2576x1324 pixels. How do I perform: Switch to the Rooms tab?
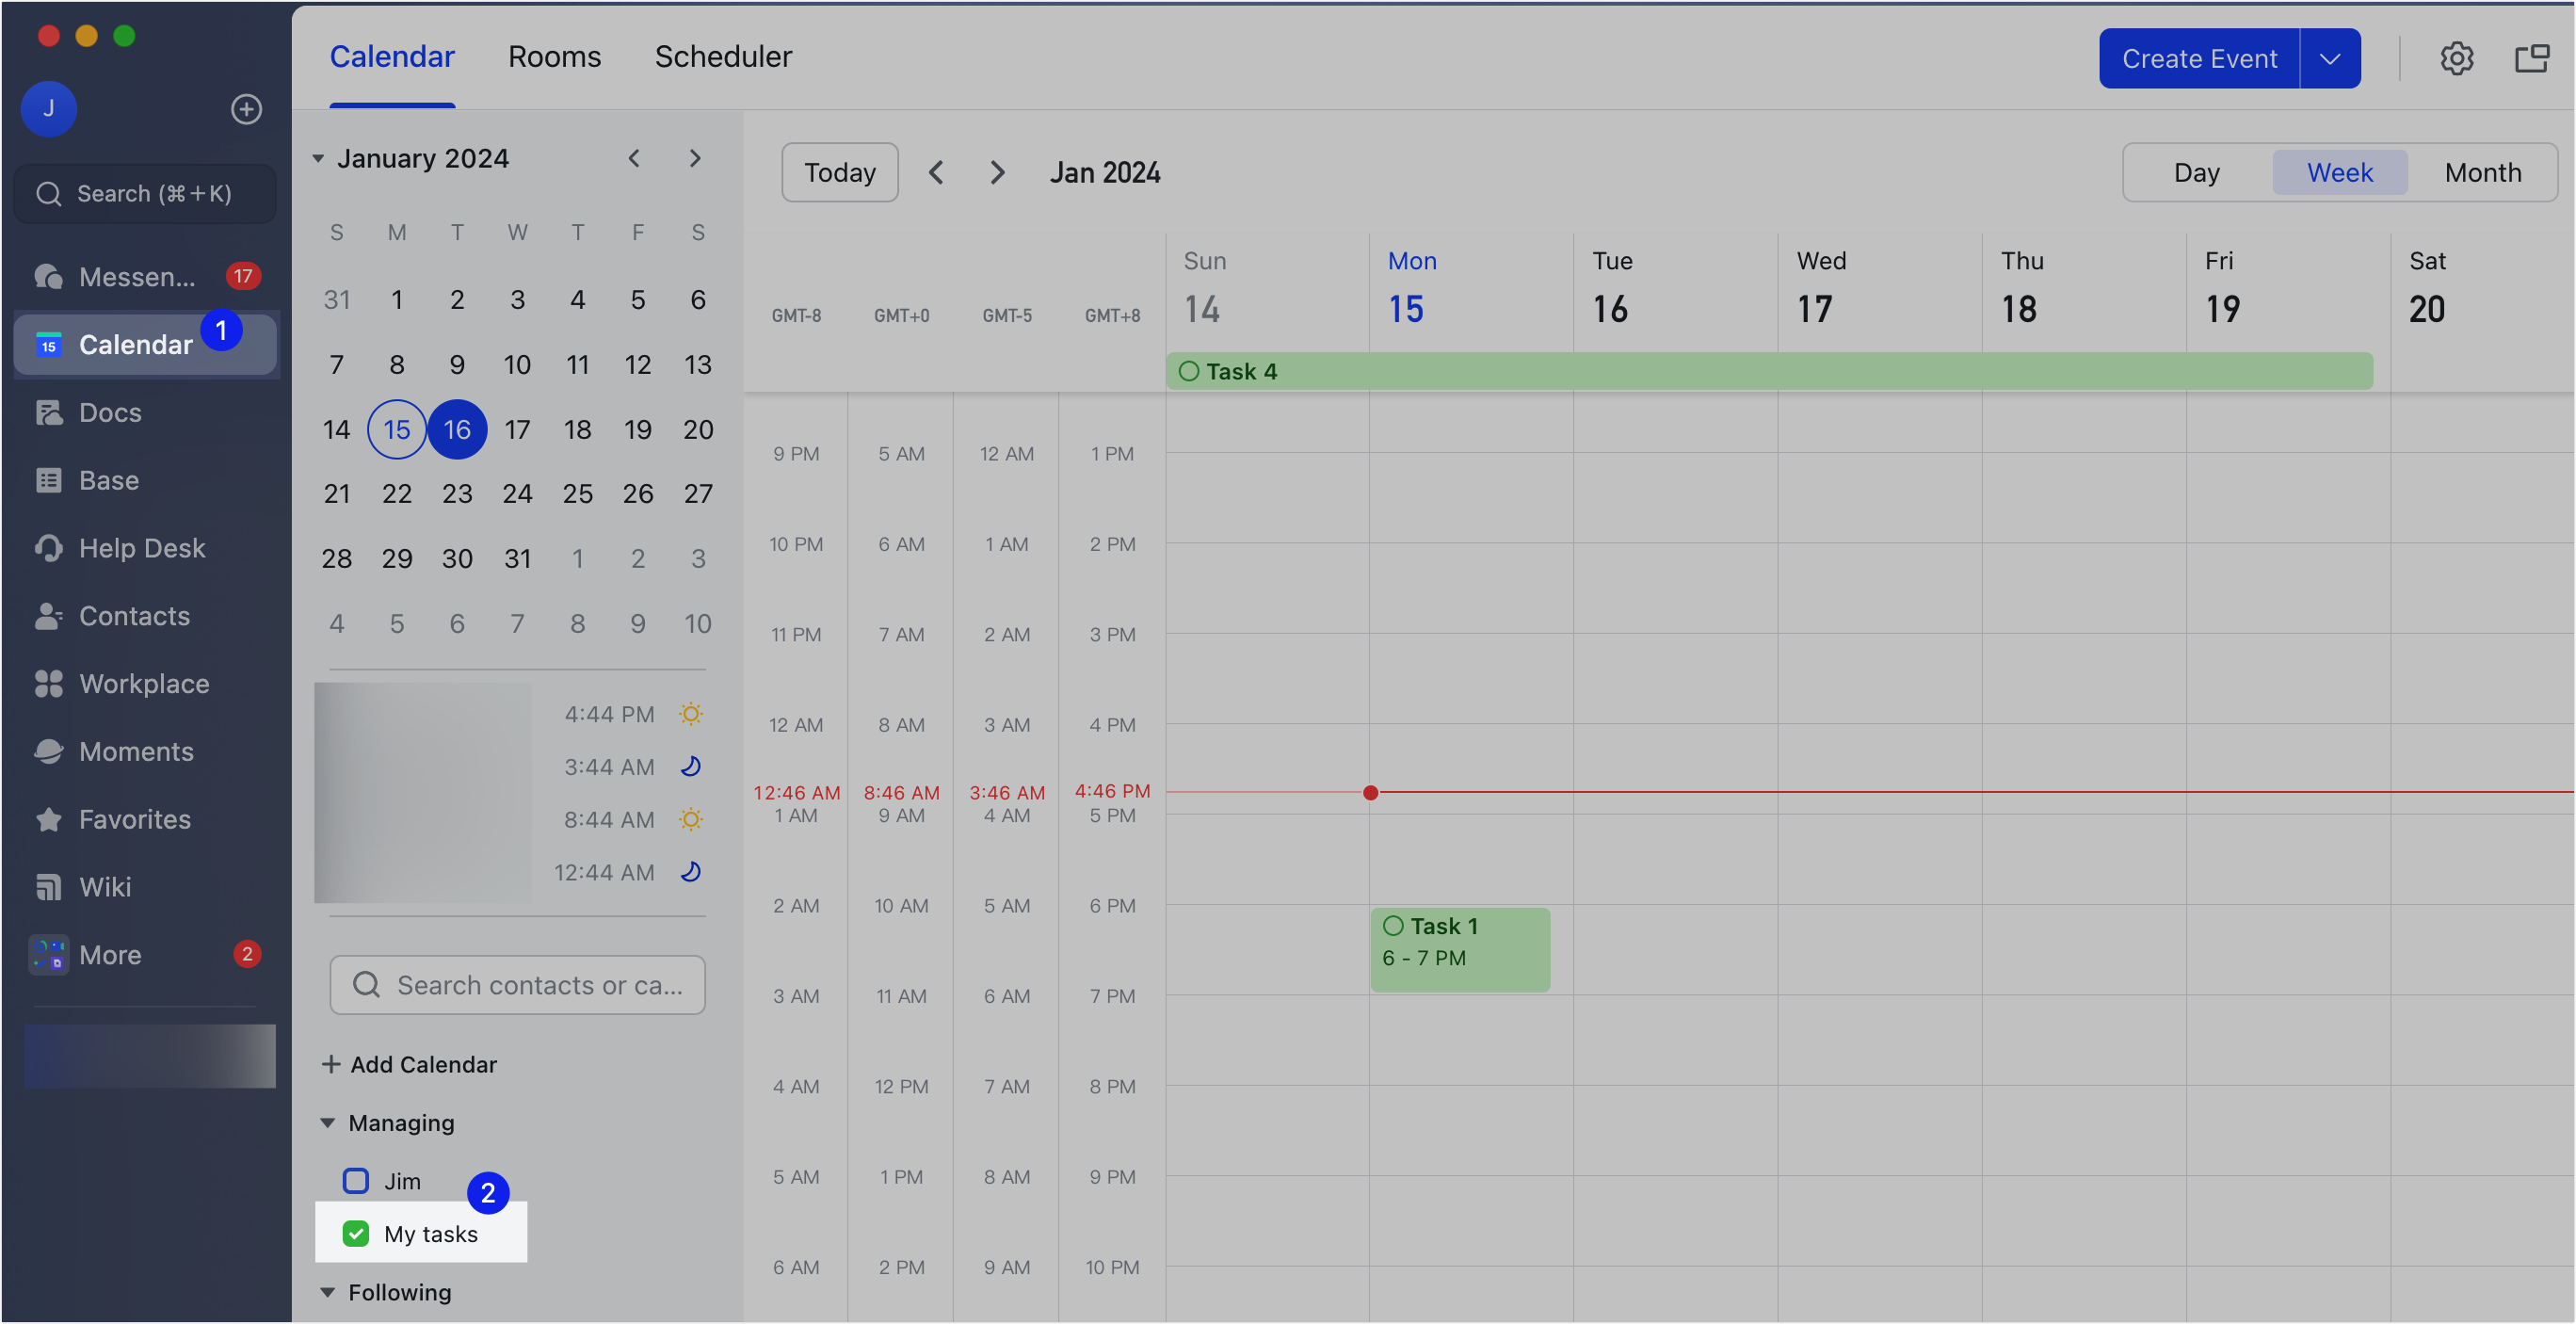tap(554, 57)
